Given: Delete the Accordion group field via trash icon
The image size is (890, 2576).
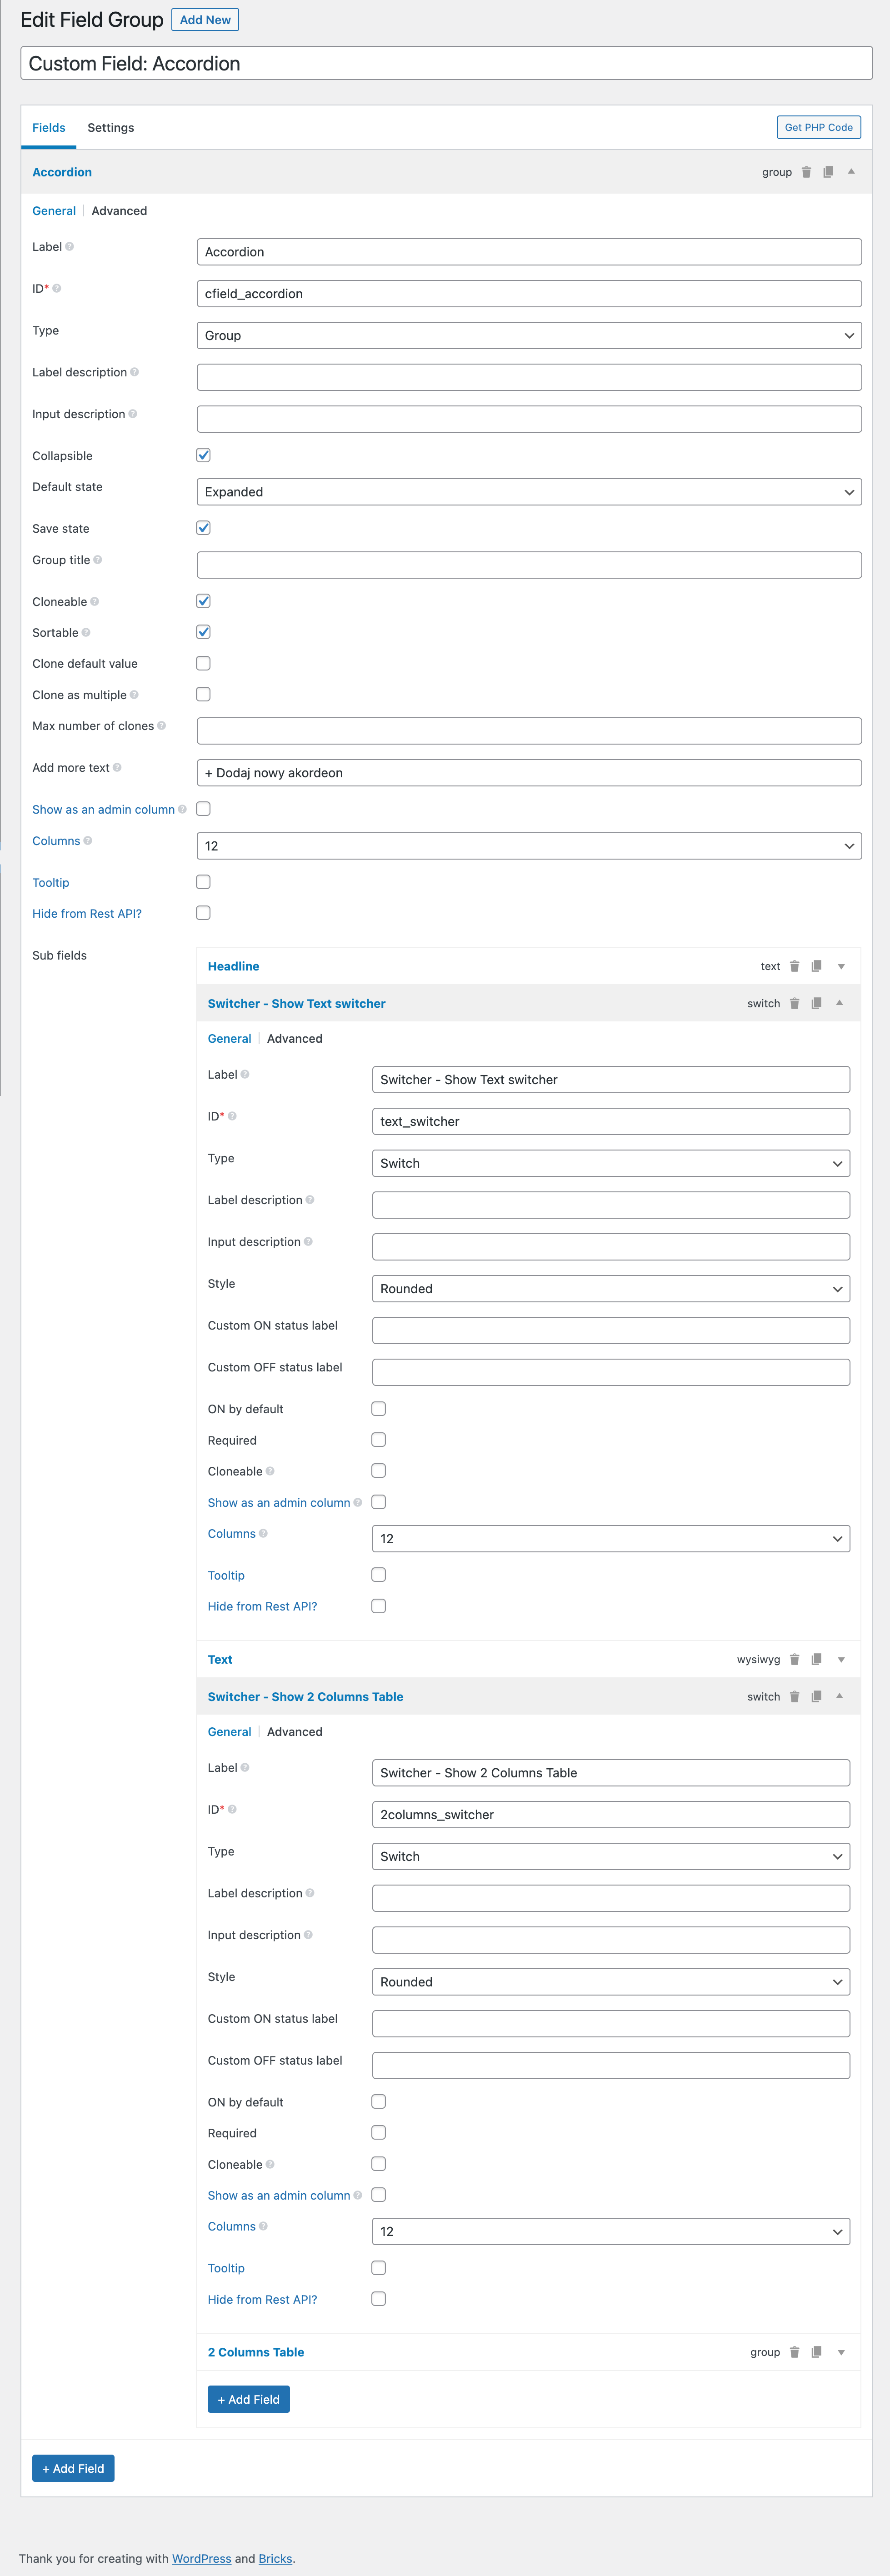Looking at the screenshot, I should pyautogui.click(x=806, y=172).
